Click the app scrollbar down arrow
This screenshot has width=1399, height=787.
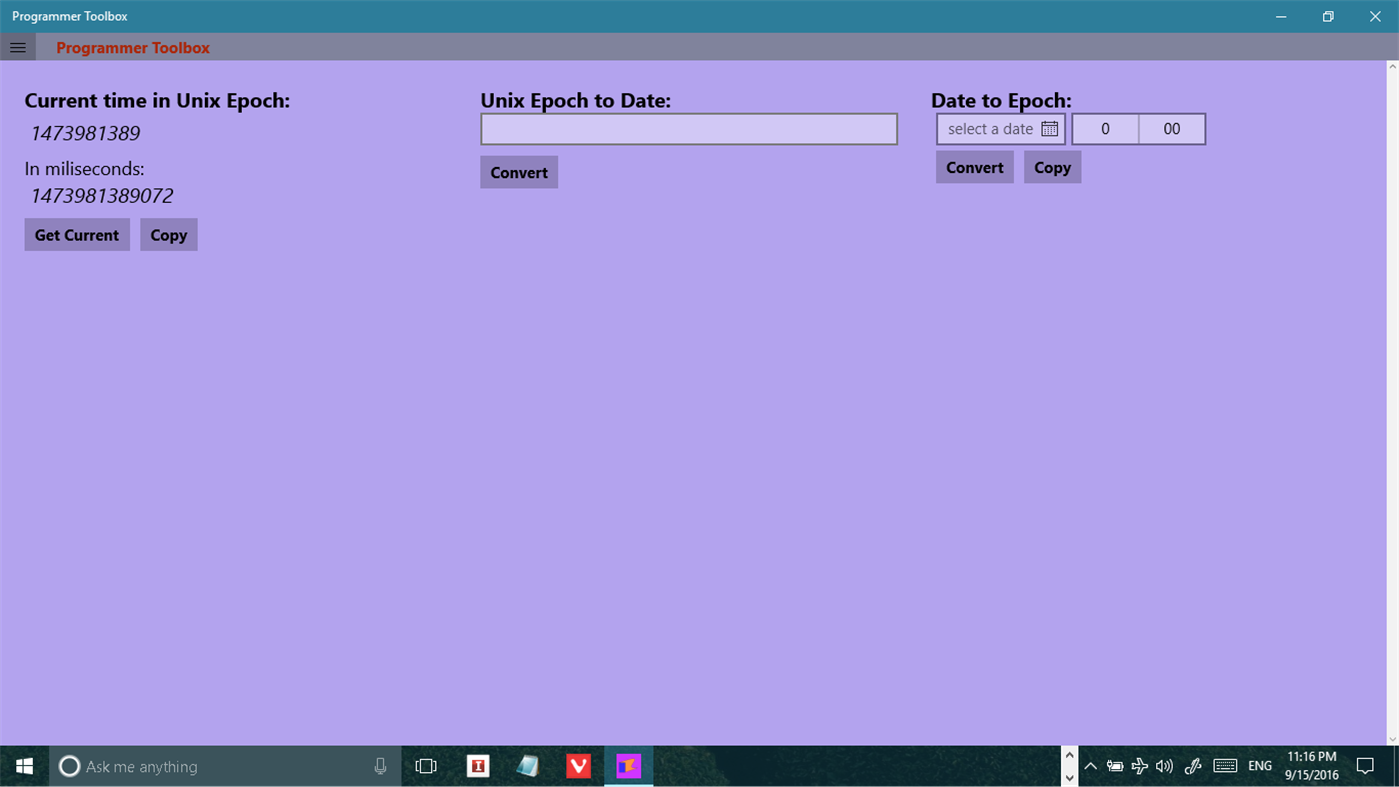[1392, 739]
